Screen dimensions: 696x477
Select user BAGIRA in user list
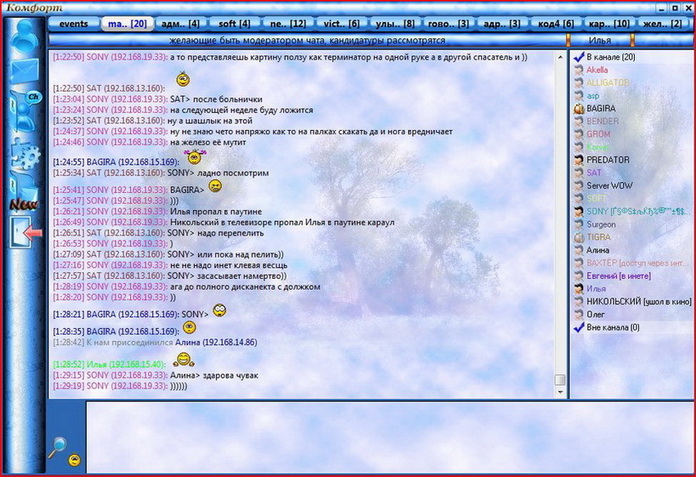pos(601,108)
